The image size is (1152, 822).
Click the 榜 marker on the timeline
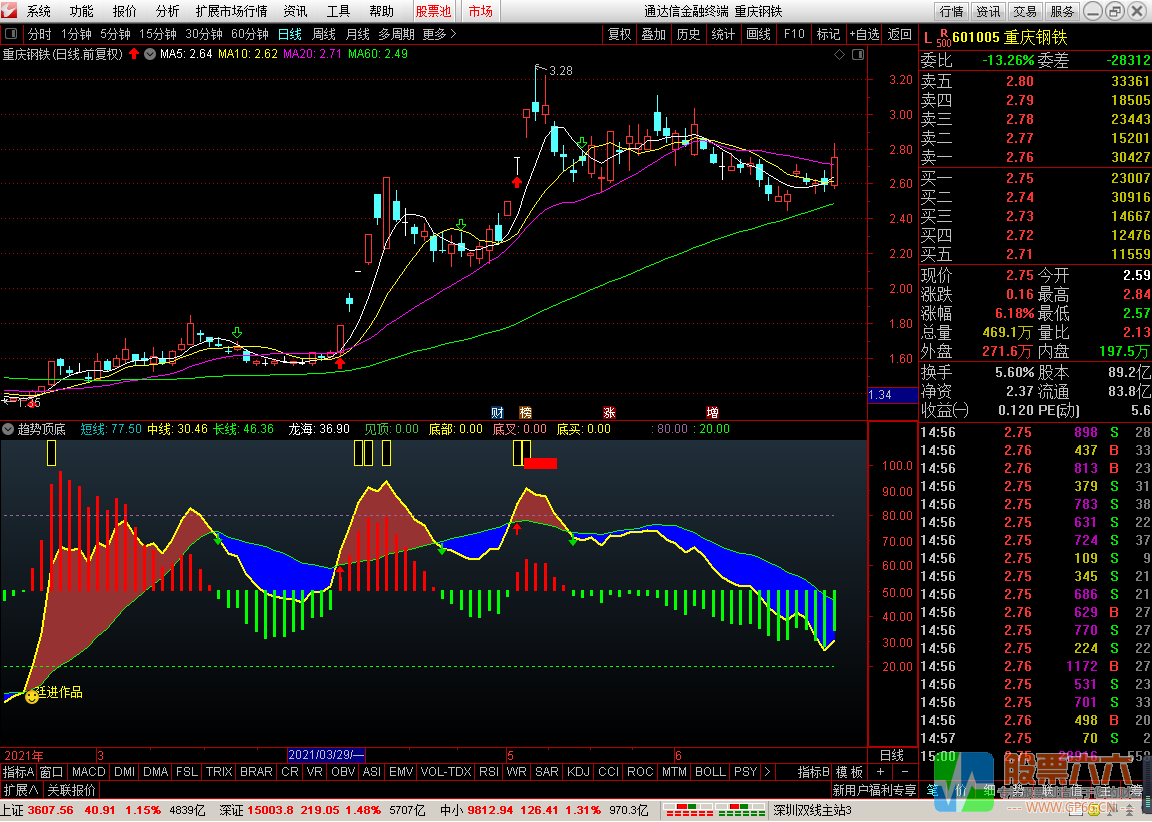coord(525,412)
